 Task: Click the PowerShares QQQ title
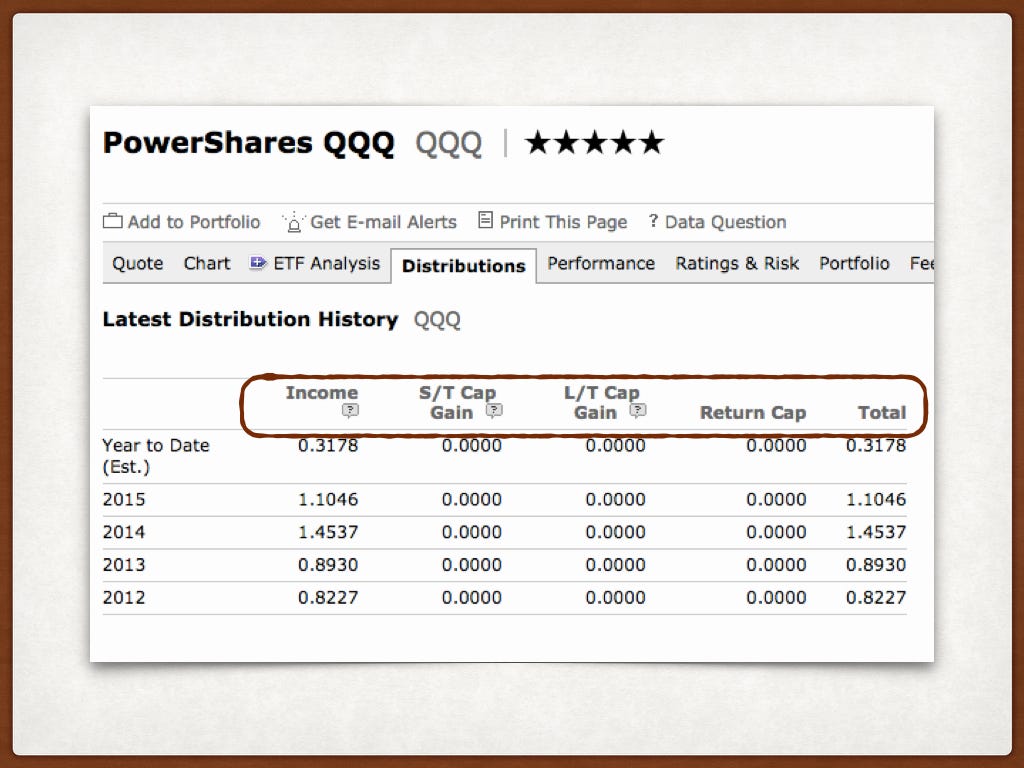[x=249, y=143]
